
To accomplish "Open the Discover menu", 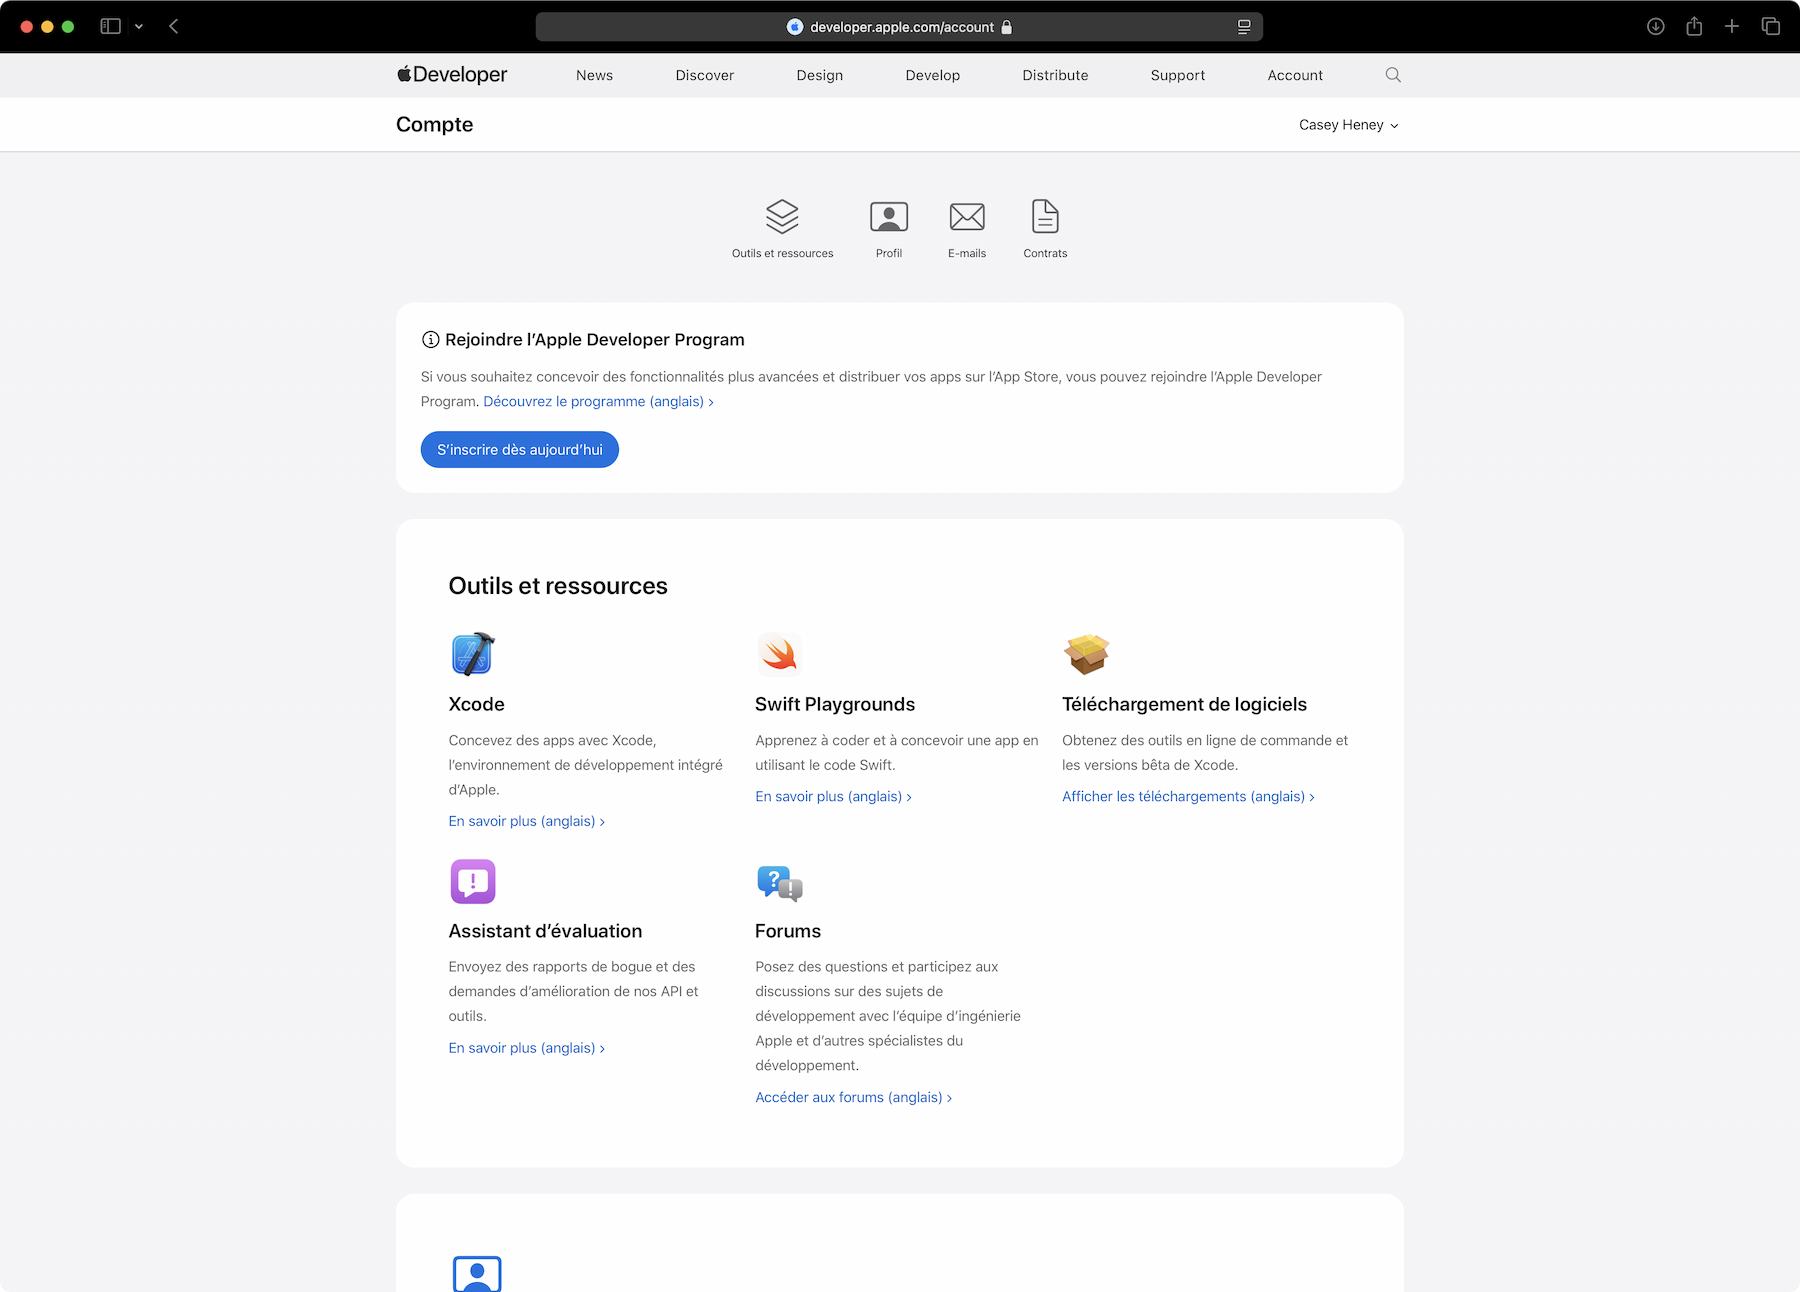I will [x=705, y=75].
